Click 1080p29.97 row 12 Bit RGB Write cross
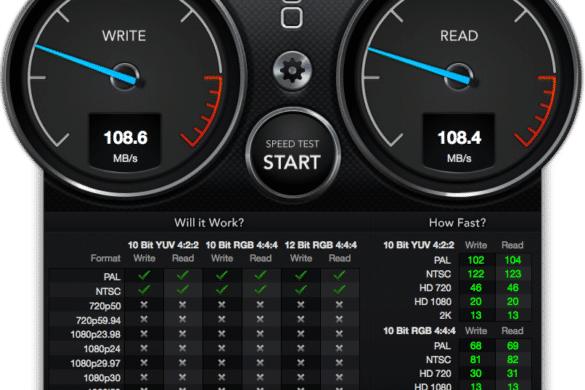 tap(301, 363)
